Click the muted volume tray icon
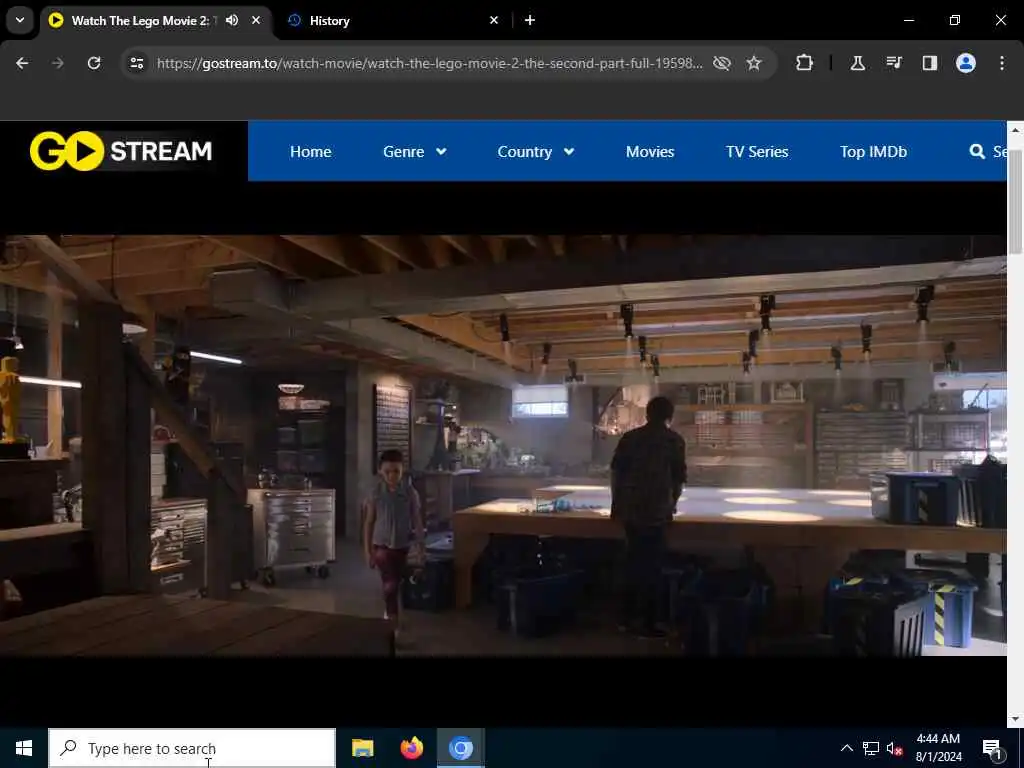The height and width of the screenshot is (768, 1024). coord(894,748)
